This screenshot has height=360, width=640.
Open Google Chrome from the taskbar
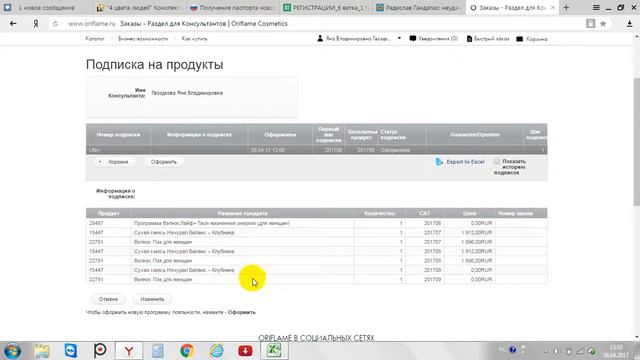pos(187,351)
